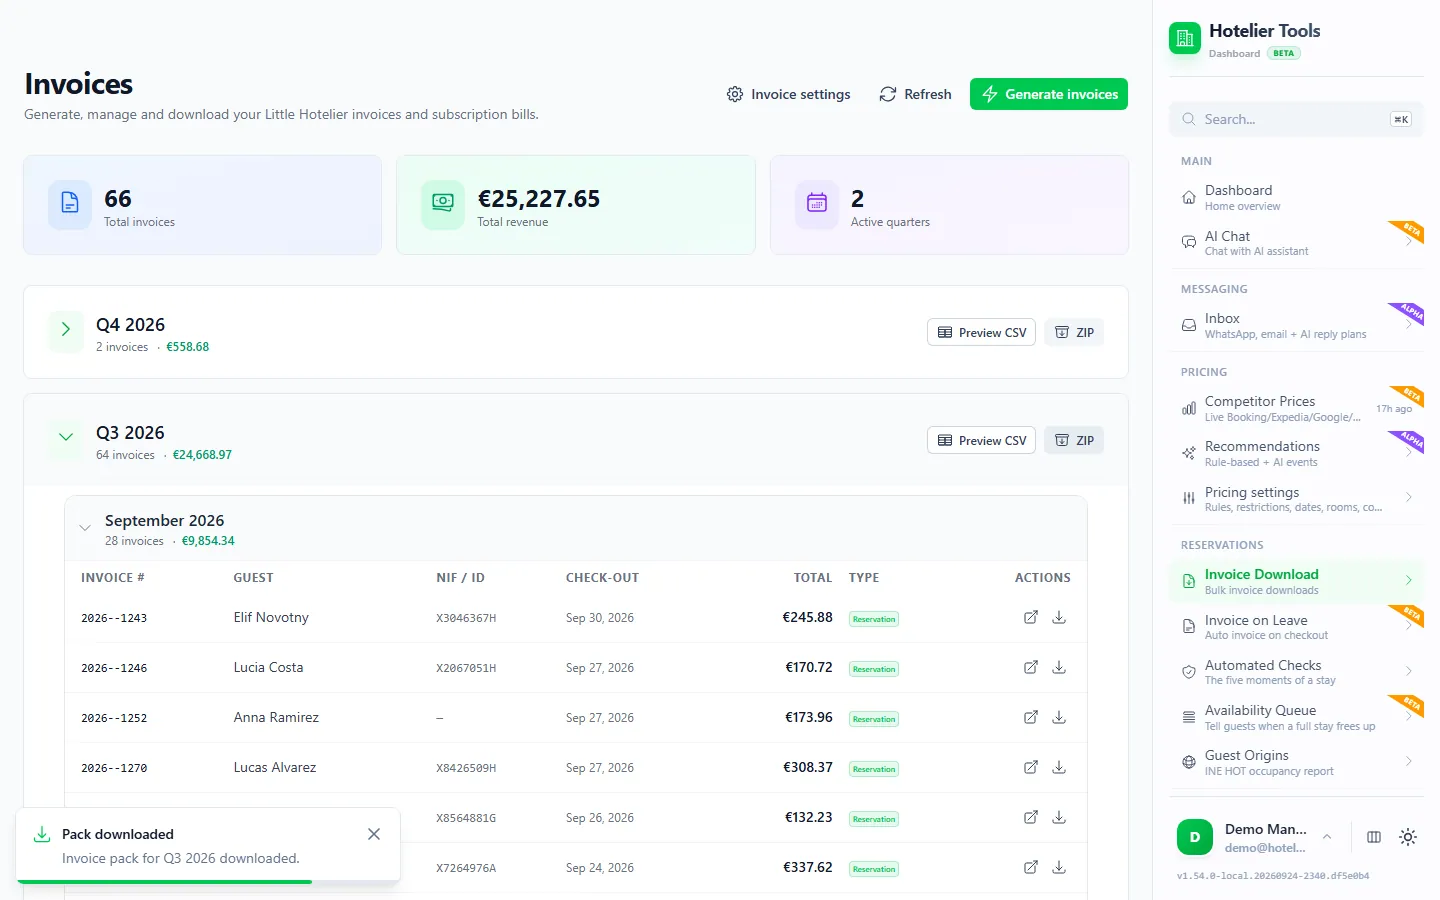The width and height of the screenshot is (1440, 900).
Task: Open invoice 2026--1243 in new window
Action: pos(1031,617)
